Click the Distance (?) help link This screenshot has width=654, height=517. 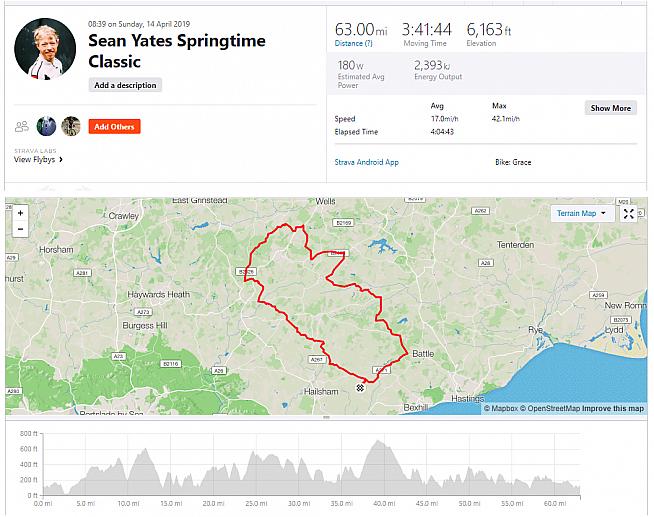coord(349,43)
